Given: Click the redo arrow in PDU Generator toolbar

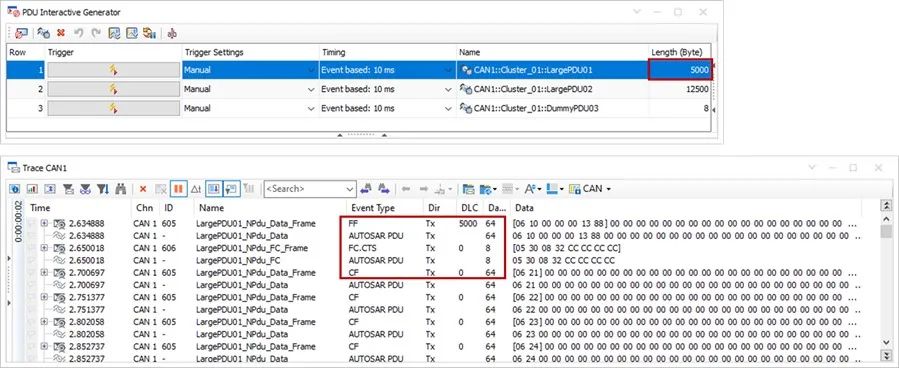Looking at the screenshot, I should coord(95,33).
